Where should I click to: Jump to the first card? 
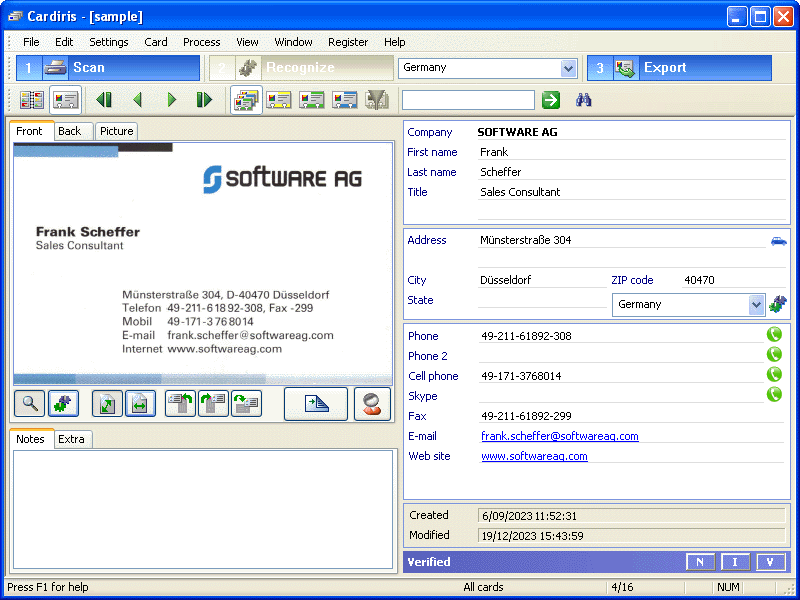tap(104, 100)
